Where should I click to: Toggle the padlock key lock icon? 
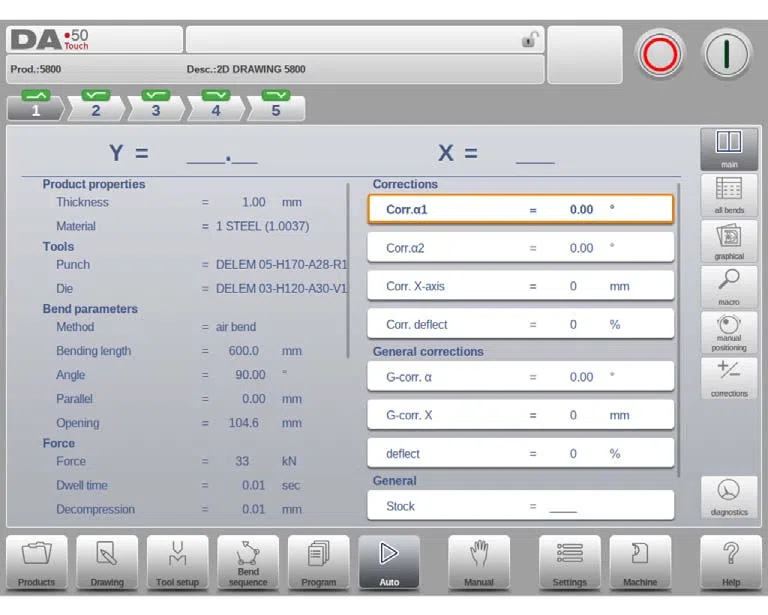pyautogui.click(x=530, y=39)
